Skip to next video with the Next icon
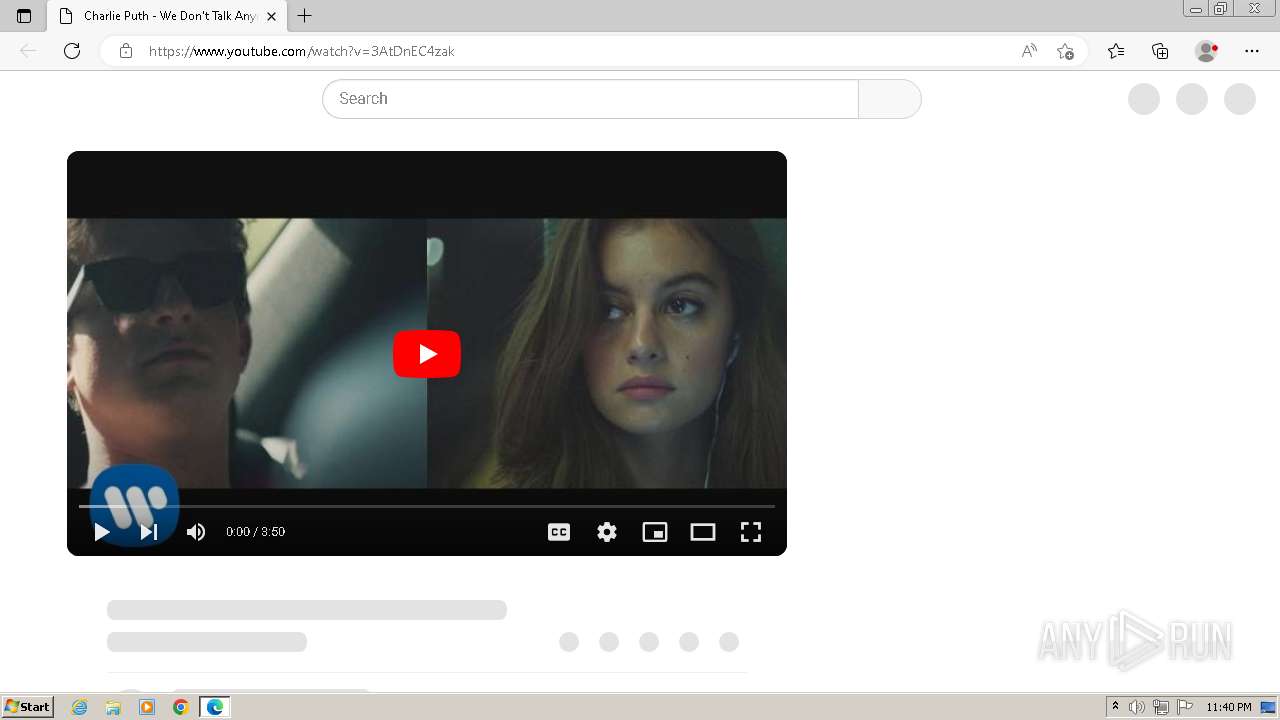The image size is (1280, 720). (x=149, y=532)
